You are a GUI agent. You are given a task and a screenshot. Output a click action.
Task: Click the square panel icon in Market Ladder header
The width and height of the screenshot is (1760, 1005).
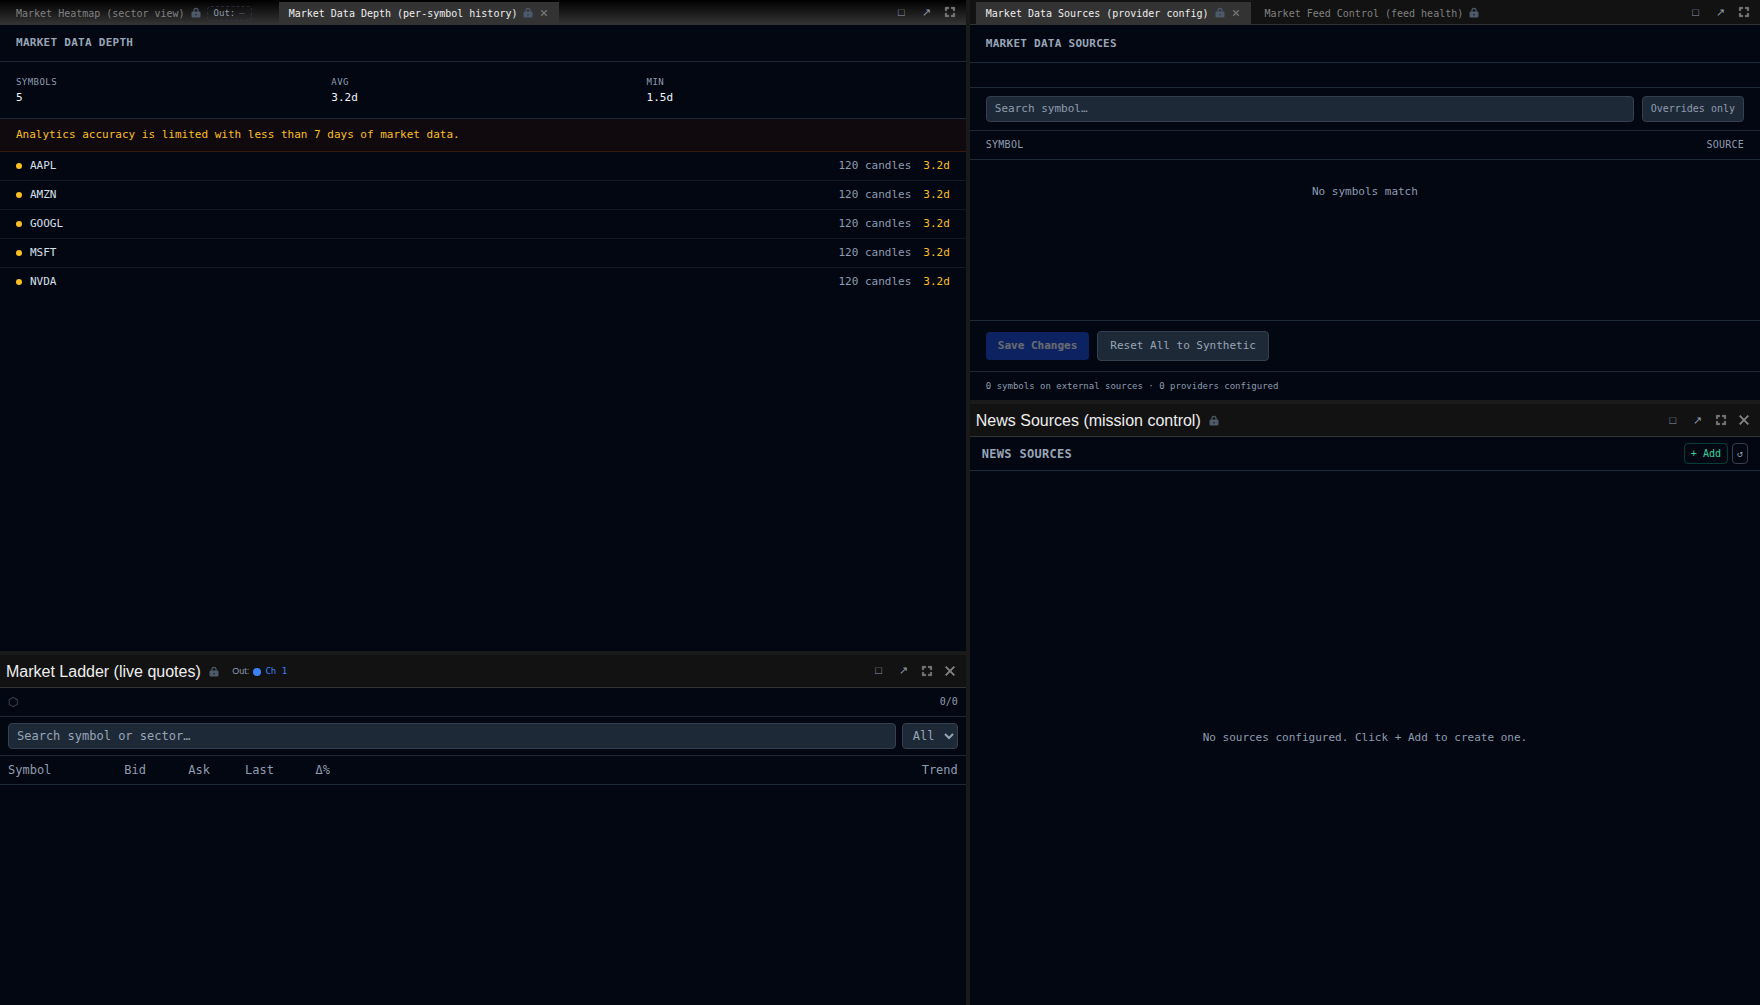coord(879,672)
